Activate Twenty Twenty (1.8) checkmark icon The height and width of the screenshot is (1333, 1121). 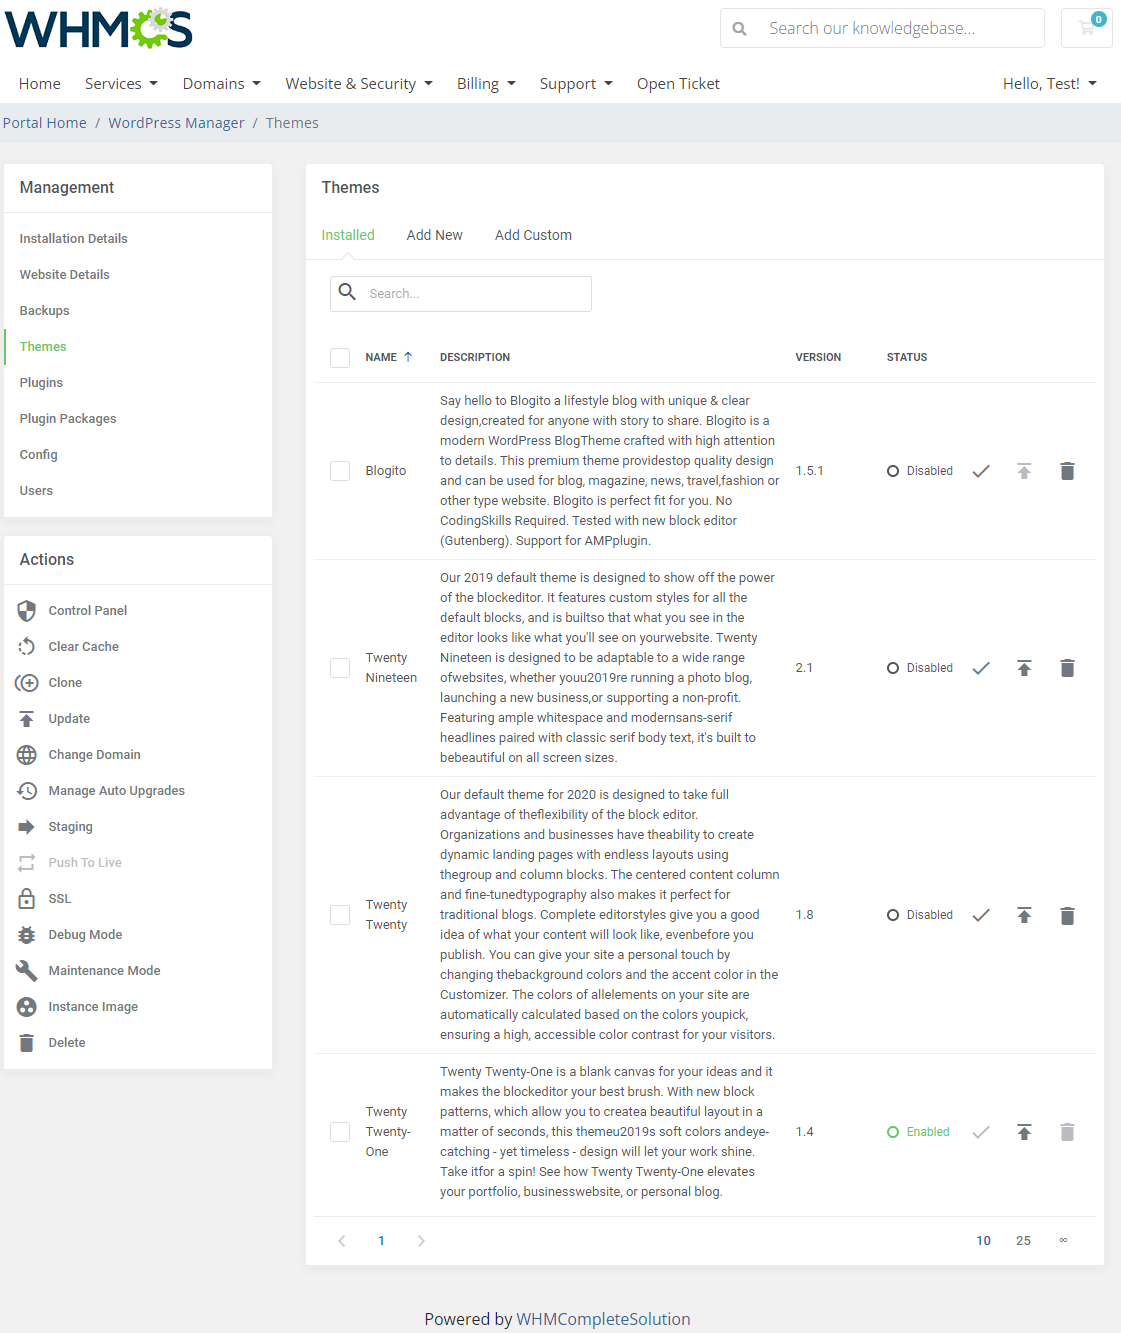tap(981, 915)
